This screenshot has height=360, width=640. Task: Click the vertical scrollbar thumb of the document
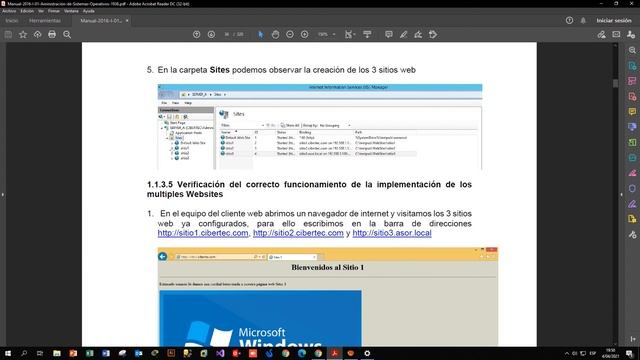coord(615,83)
